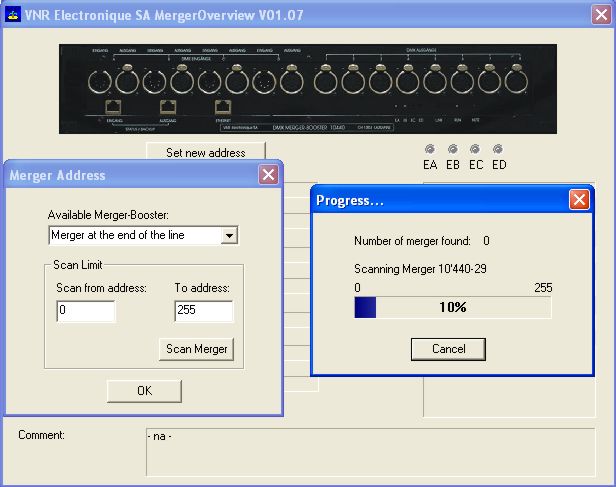Click the ED indicator LED
Viewport: 616px width, 487px height.
[498, 149]
